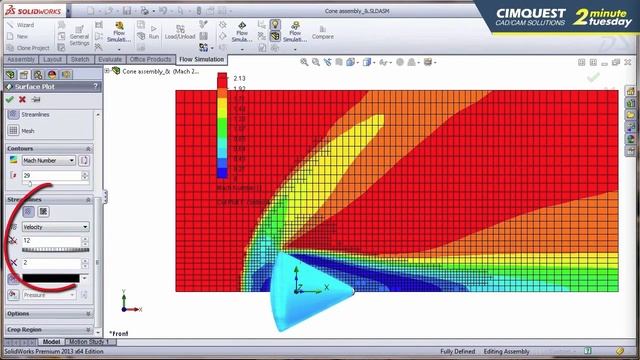The image size is (640, 360).
Task: Adjust the streamline count slider
Action: (56, 249)
